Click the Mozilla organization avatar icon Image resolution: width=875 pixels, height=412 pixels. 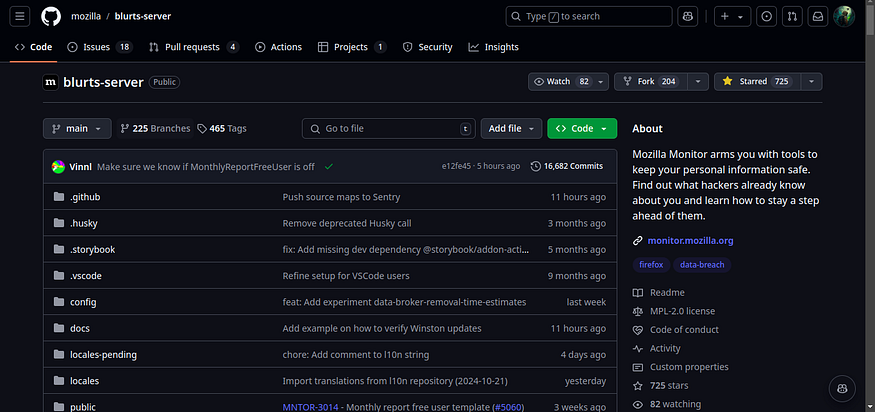(51, 82)
